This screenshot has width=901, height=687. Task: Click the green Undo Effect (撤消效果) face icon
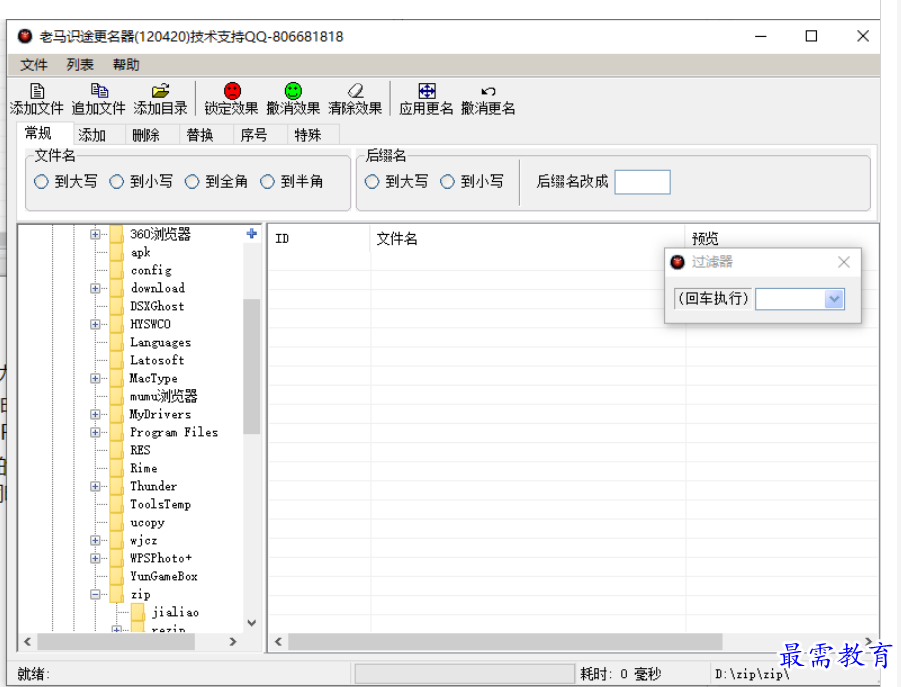tap(293, 91)
